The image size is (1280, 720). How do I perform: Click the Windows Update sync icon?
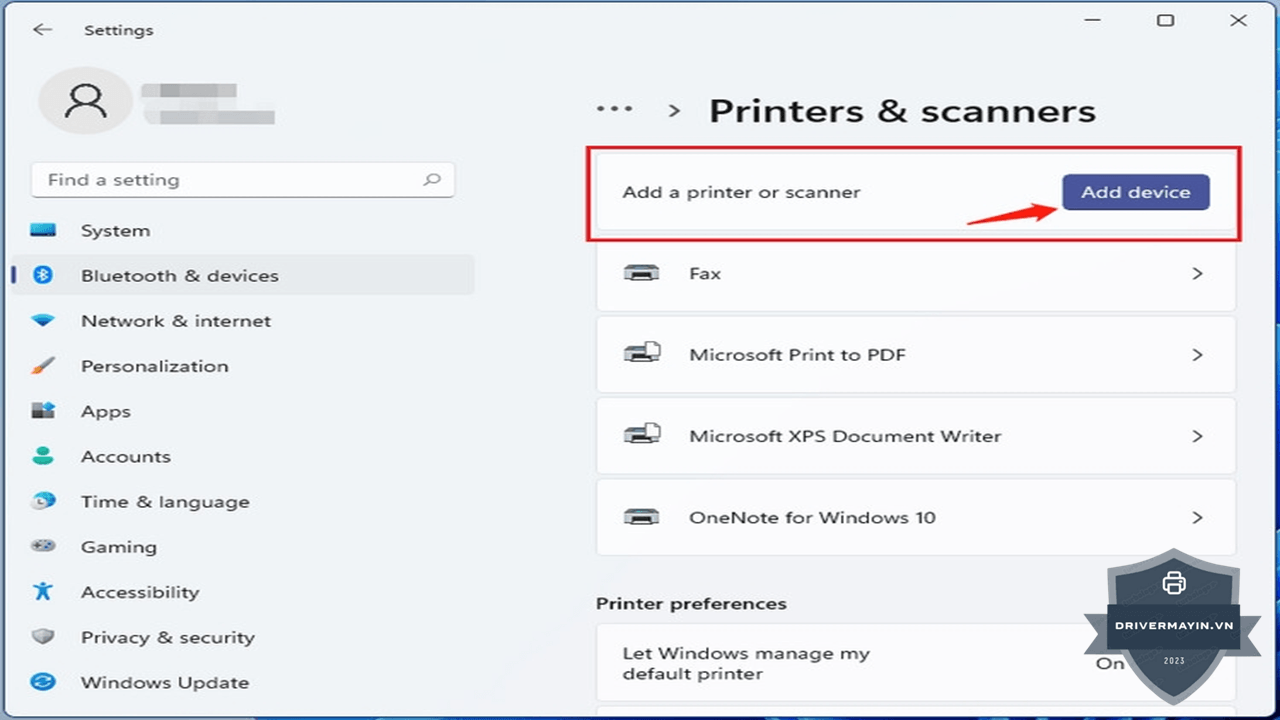43,683
